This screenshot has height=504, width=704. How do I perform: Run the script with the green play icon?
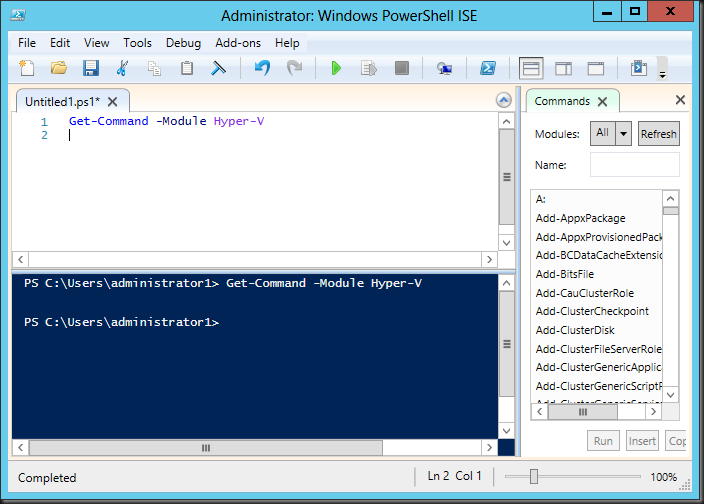pyautogui.click(x=336, y=68)
